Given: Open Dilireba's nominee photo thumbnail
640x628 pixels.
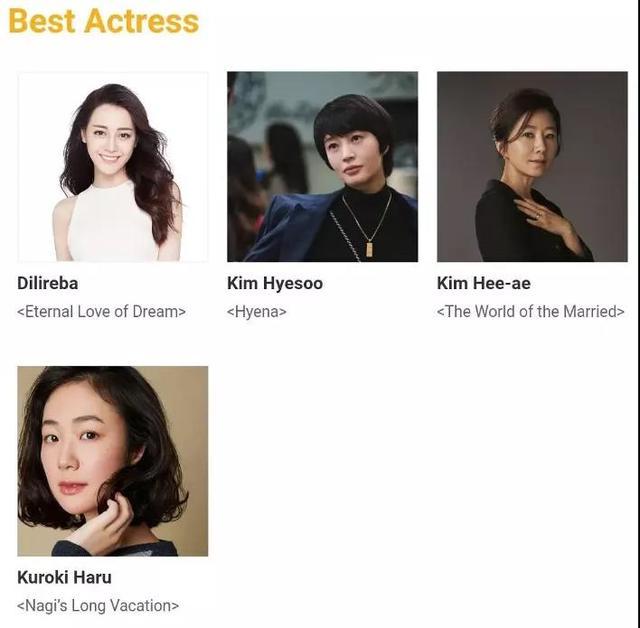Looking at the screenshot, I should coord(113,166).
